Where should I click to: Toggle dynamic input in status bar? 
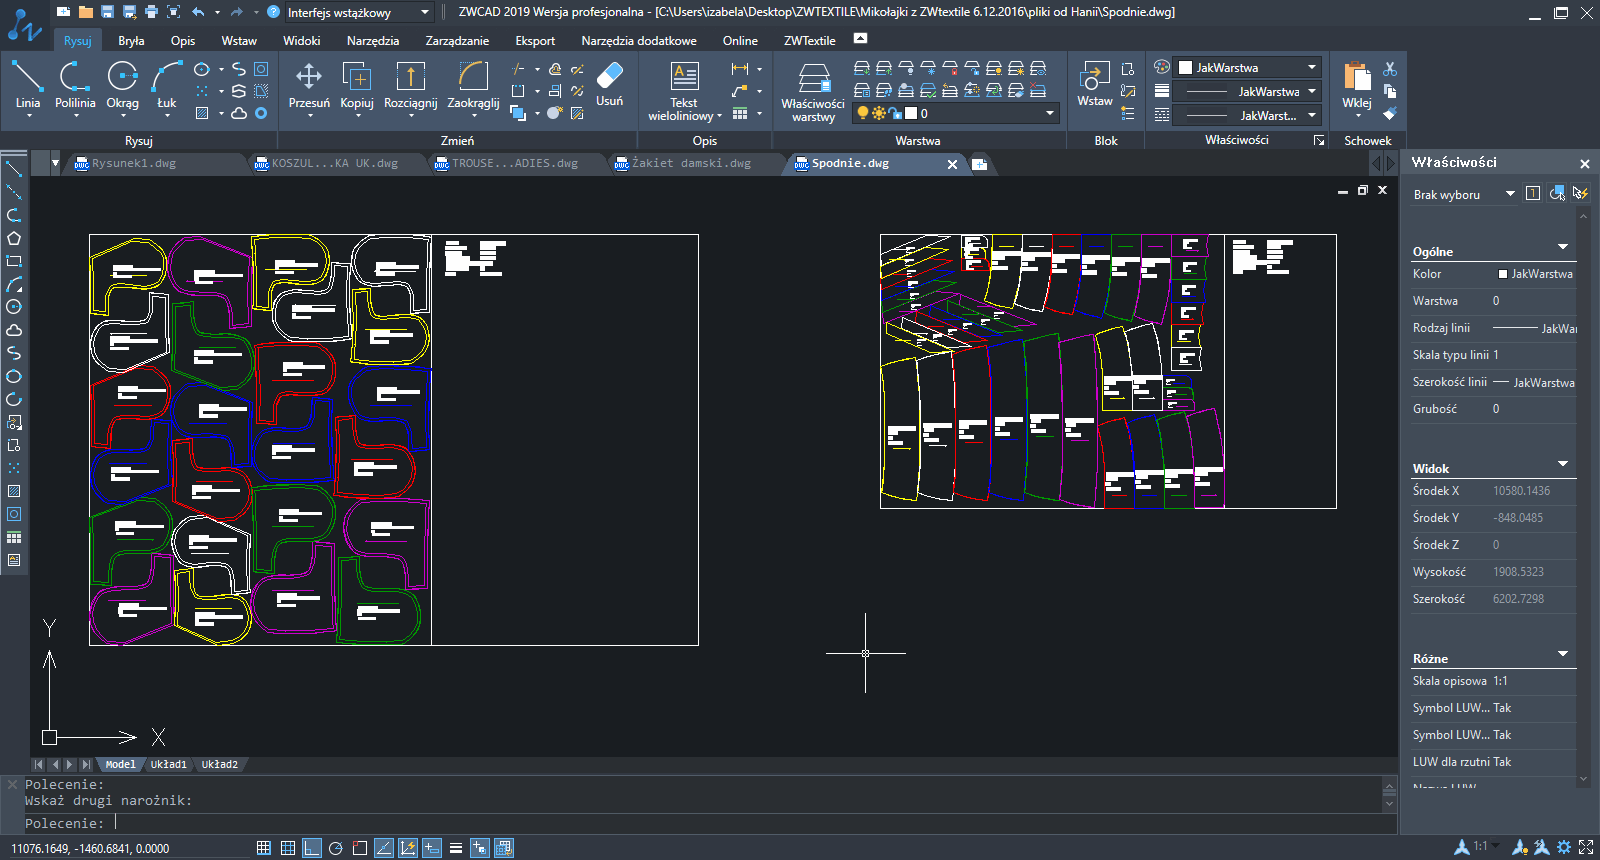pyautogui.click(x=432, y=848)
